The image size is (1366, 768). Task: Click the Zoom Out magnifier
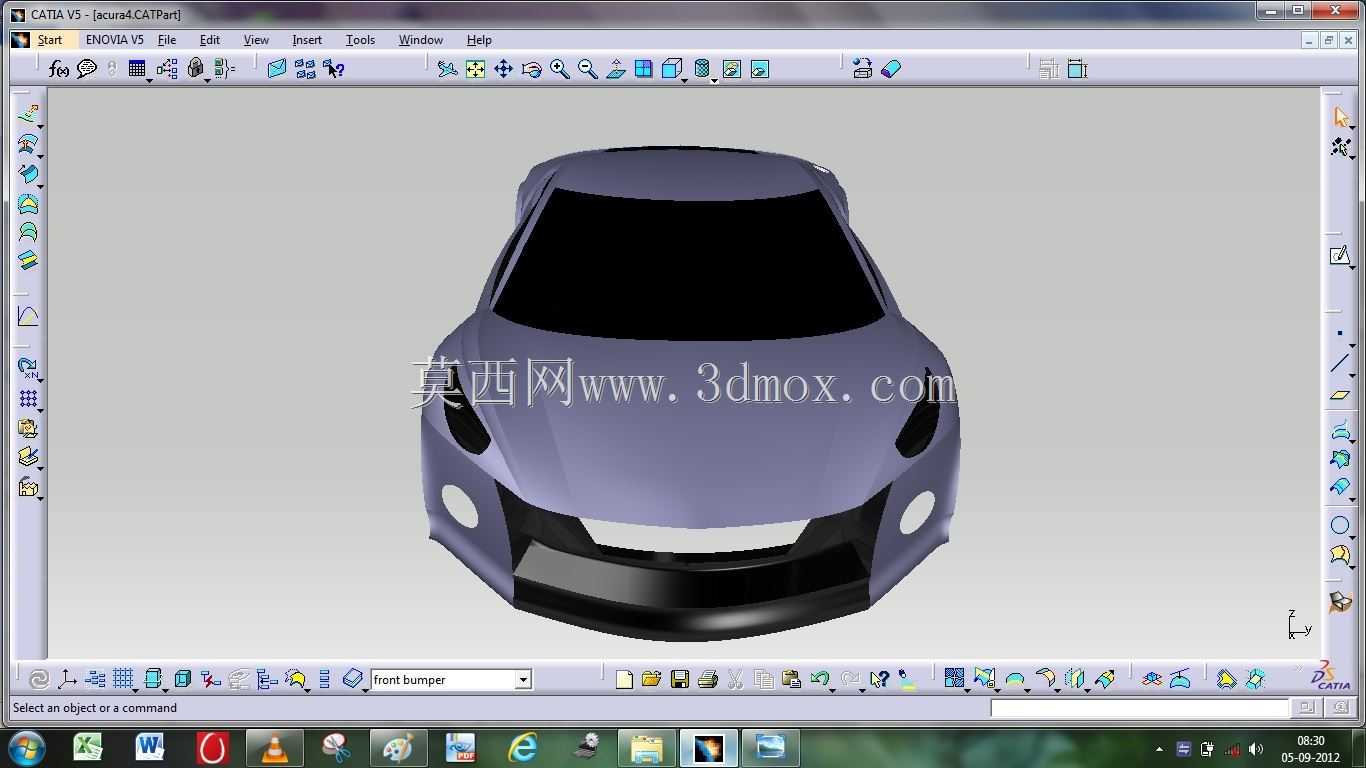coord(587,69)
